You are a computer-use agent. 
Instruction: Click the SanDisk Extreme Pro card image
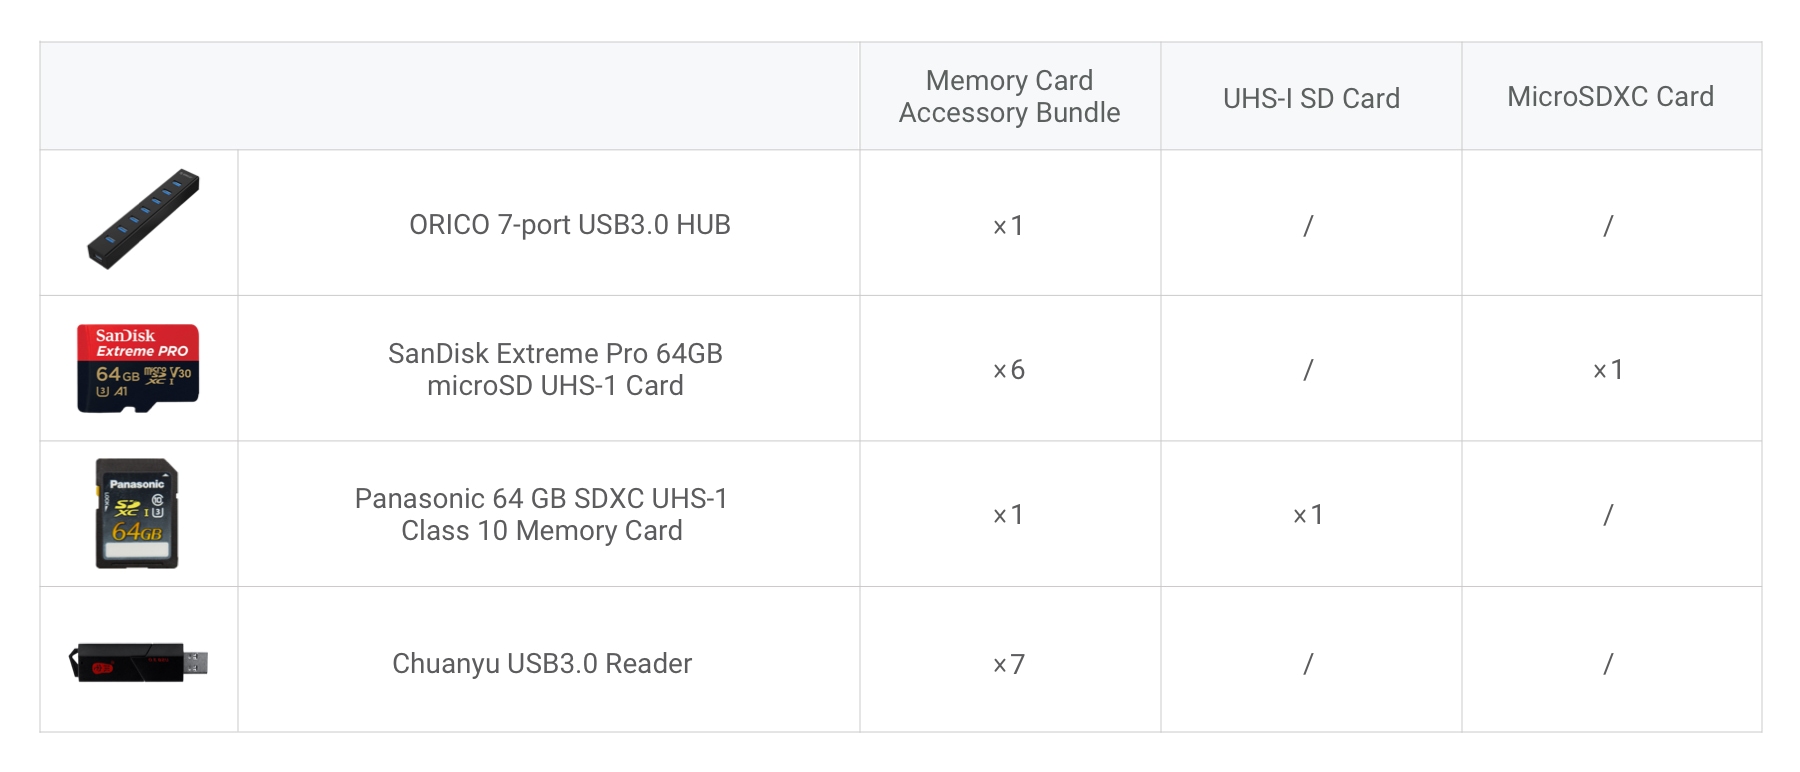pyautogui.click(x=138, y=368)
